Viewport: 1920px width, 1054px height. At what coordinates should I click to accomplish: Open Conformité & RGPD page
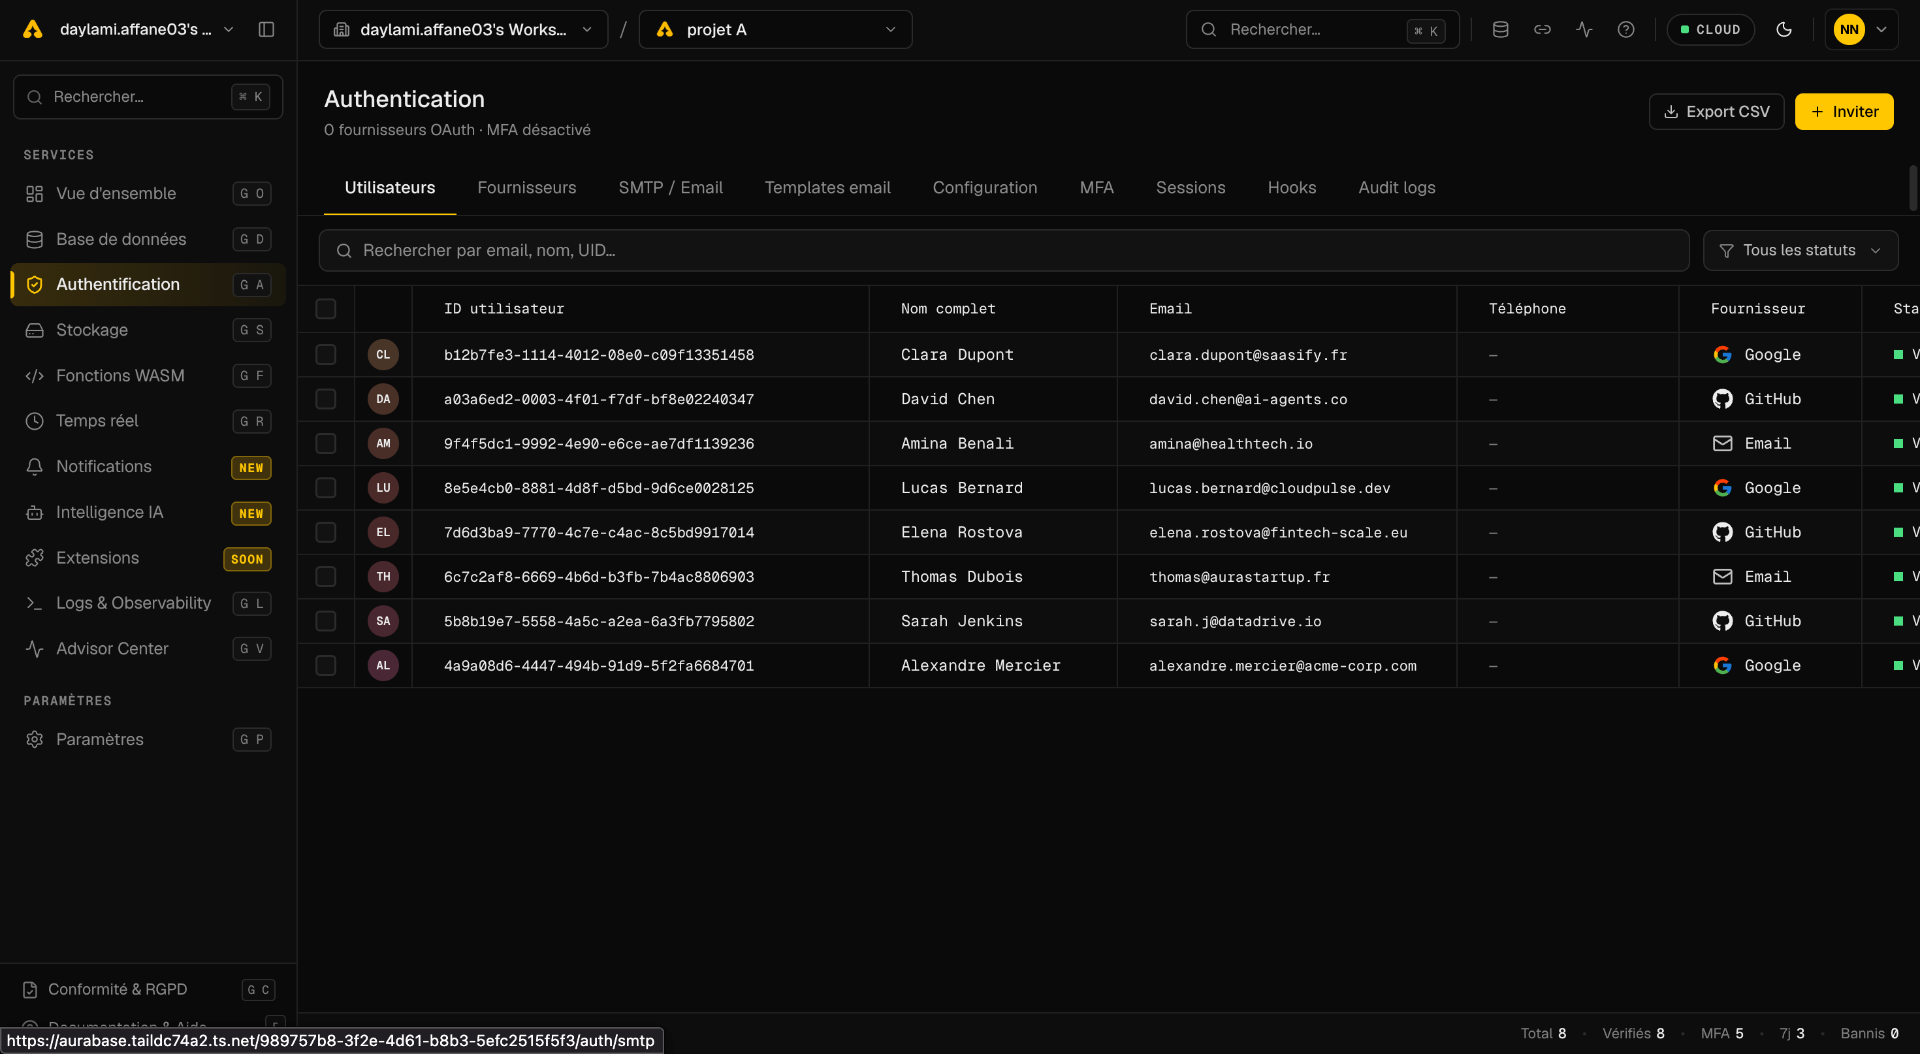pyautogui.click(x=148, y=989)
